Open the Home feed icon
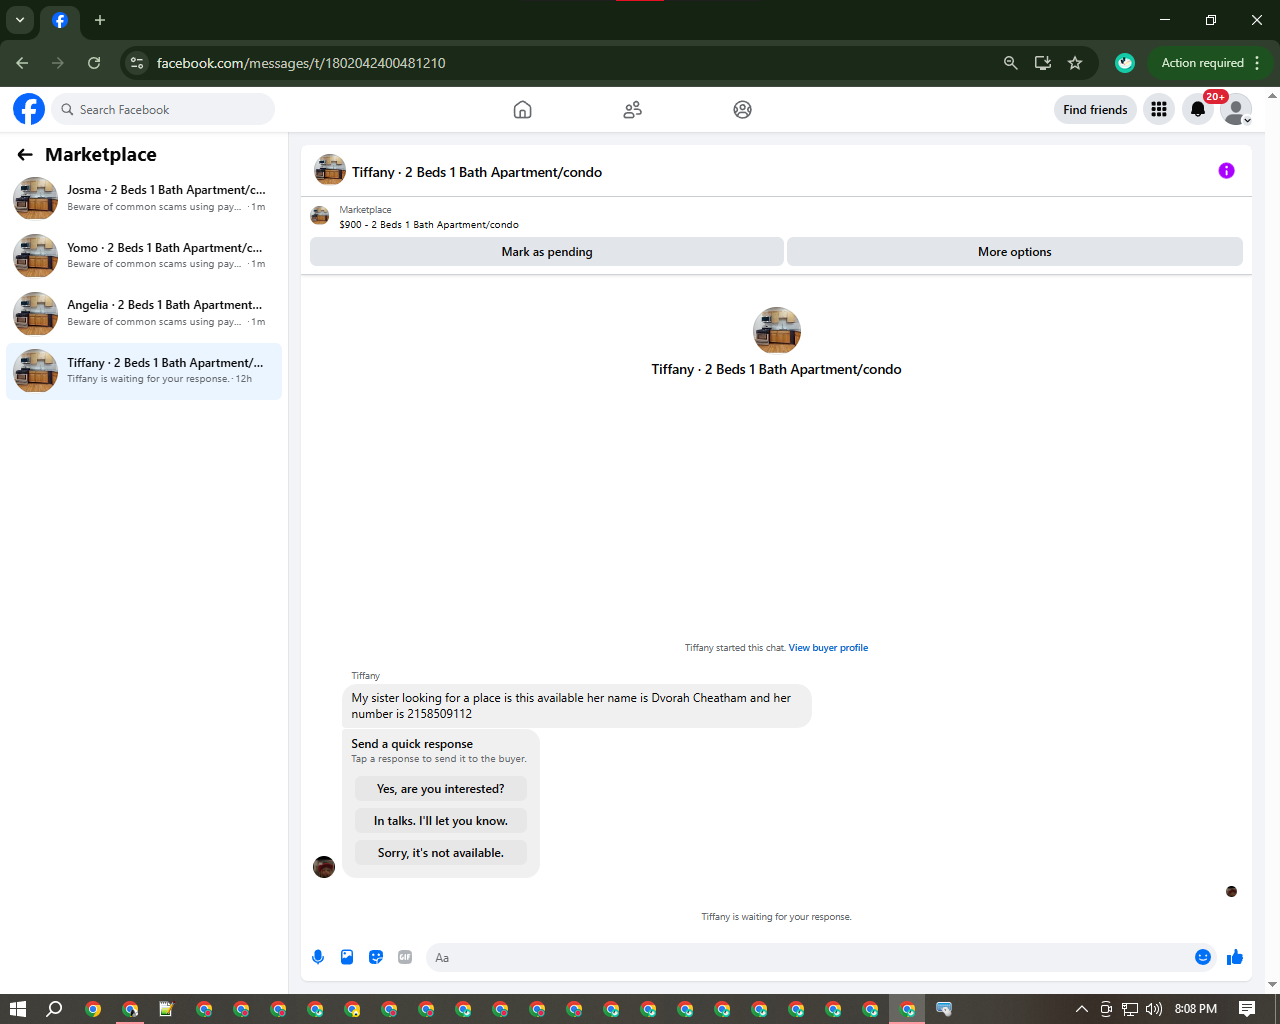 click(522, 110)
